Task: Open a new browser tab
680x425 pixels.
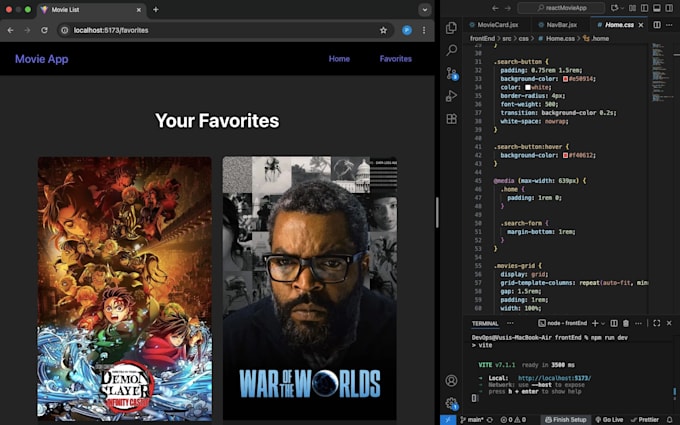Action: 156,9
